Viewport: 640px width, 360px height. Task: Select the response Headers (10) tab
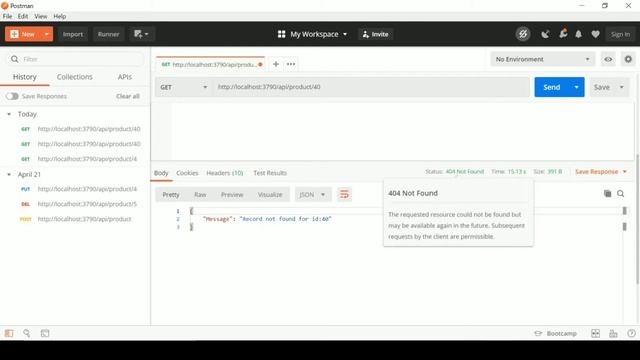(x=224, y=173)
